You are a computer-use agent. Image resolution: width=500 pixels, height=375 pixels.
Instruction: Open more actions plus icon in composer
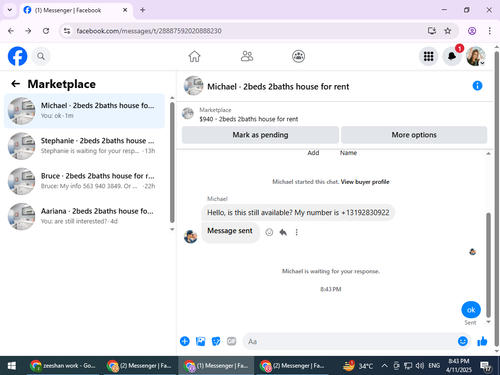pyautogui.click(x=185, y=341)
